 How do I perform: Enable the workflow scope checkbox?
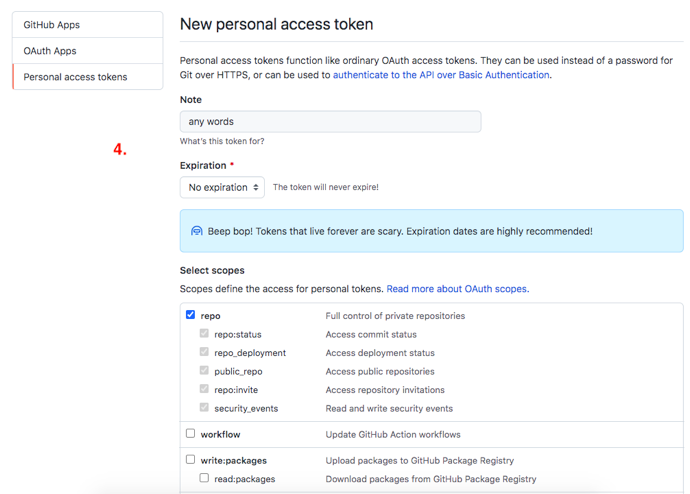tap(190, 434)
